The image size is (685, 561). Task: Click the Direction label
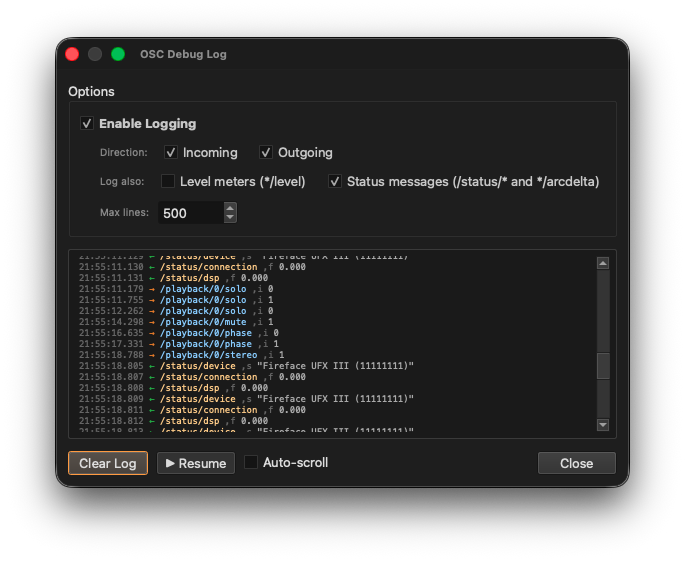pyautogui.click(x=124, y=152)
